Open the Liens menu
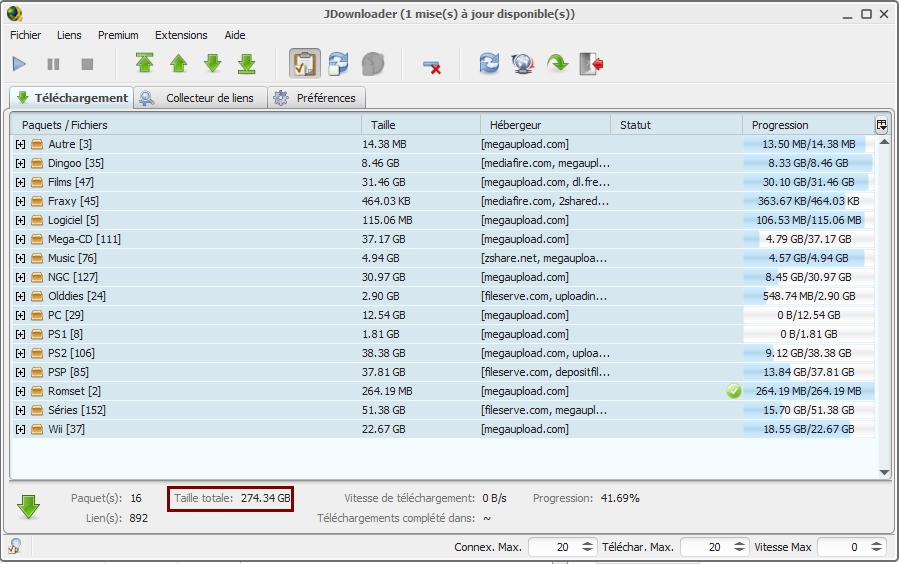This screenshot has height=564, width=899. pyautogui.click(x=69, y=35)
